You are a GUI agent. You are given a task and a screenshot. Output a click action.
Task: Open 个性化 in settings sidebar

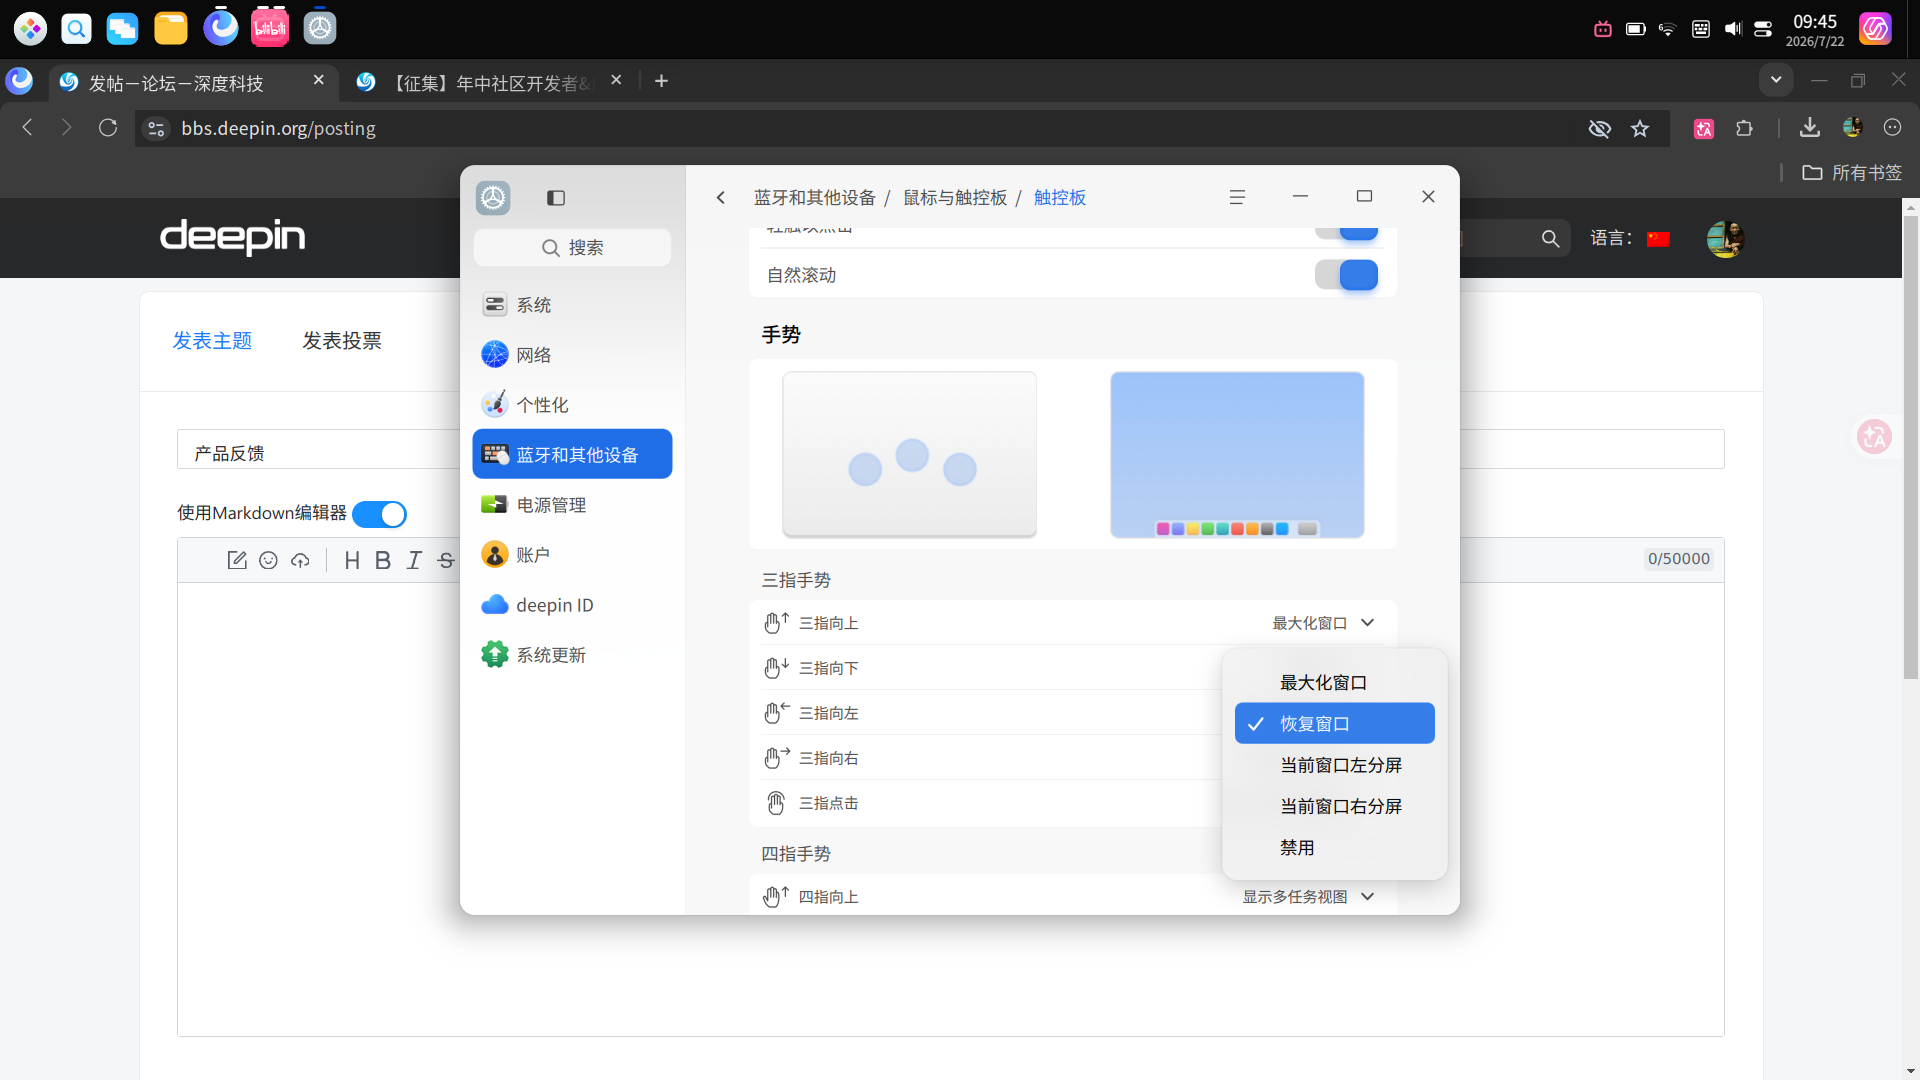(572, 405)
